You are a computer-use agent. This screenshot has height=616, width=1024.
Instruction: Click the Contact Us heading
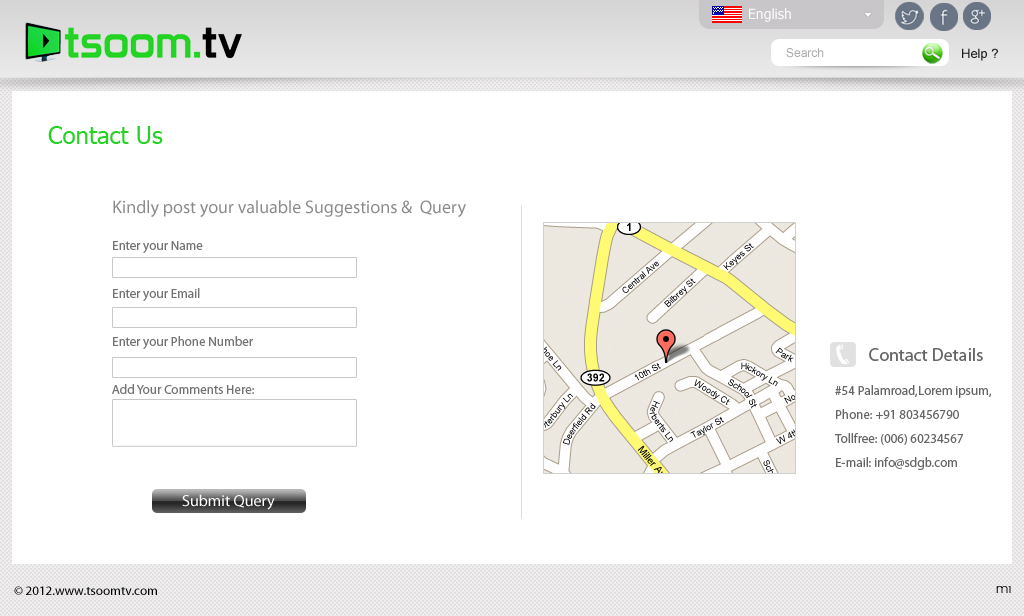105,135
